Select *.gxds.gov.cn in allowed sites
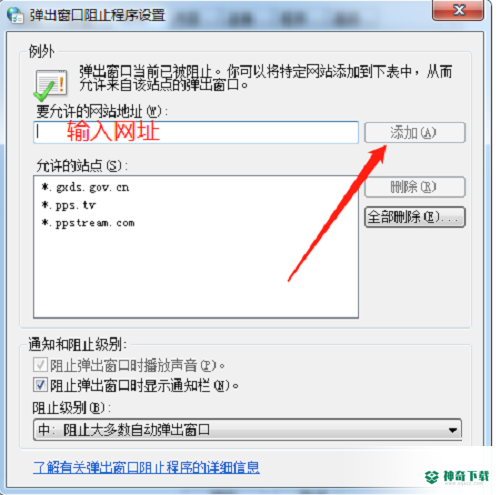This screenshot has height=495, width=500. pyautogui.click(x=85, y=187)
